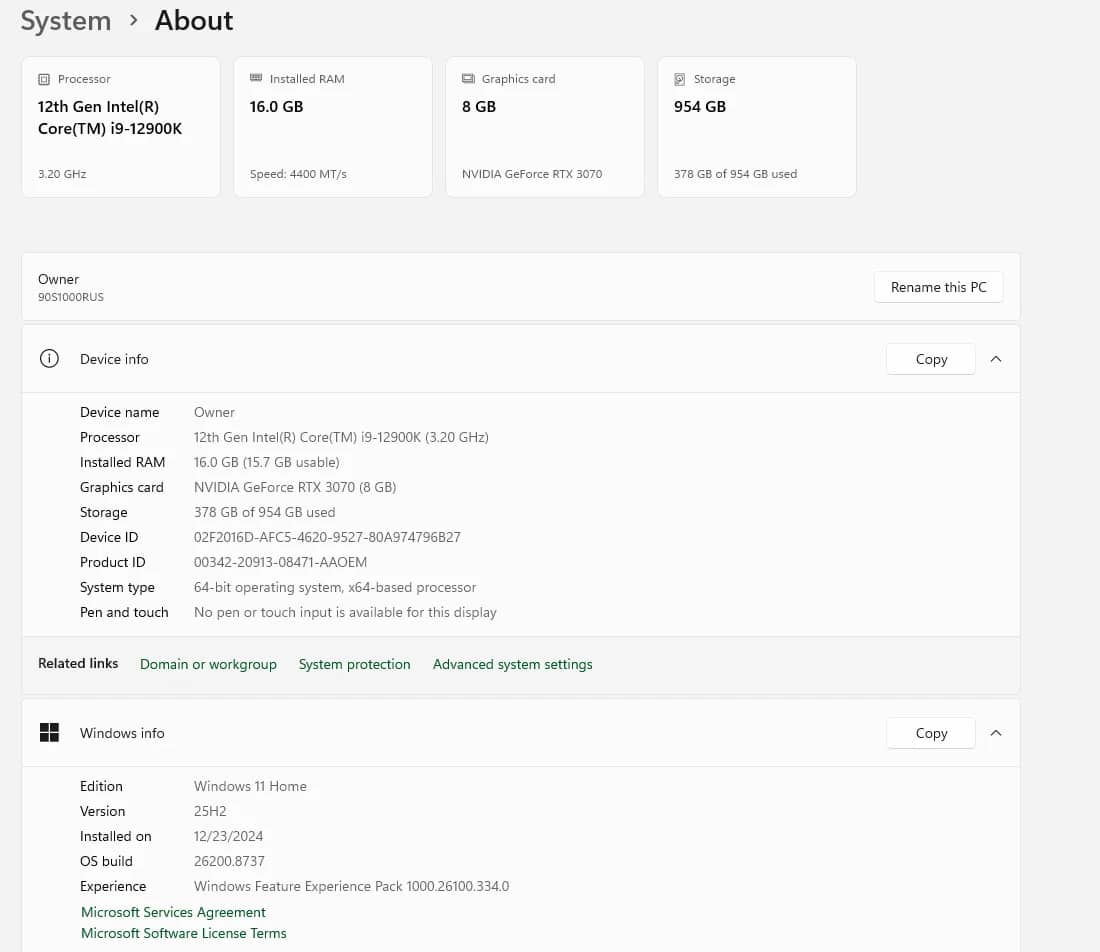Click the Windows 11 Home edition value
This screenshot has width=1100, height=952.
coord(250,786)
